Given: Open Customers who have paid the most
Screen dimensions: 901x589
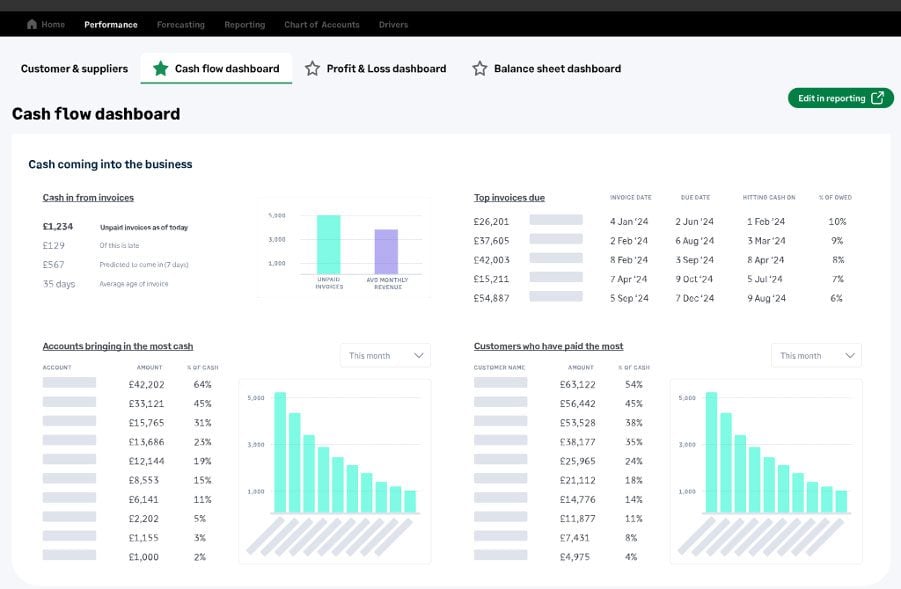Looking at the screenshot, I should pos(549,346).
